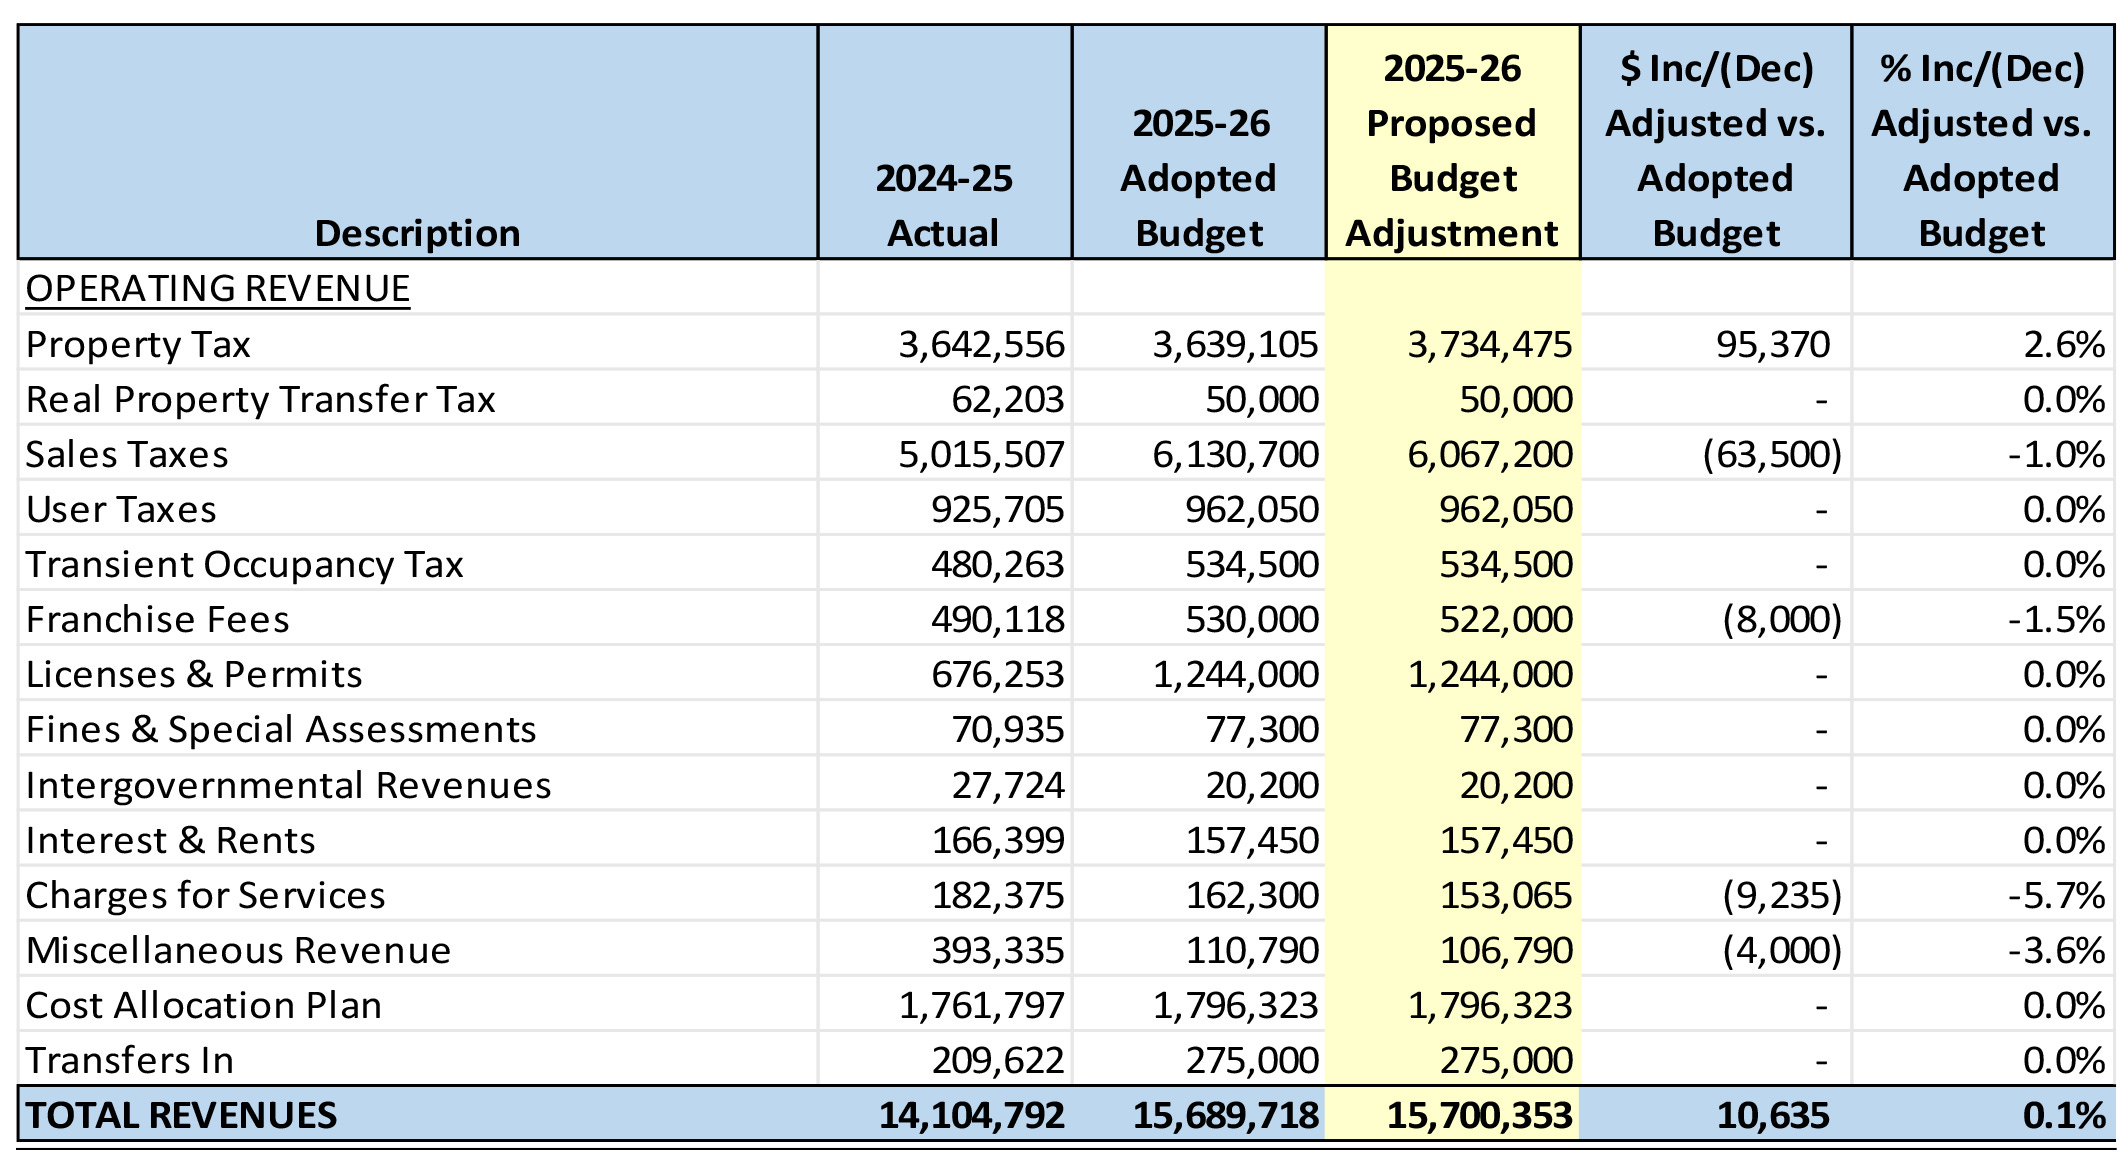Click the 2025-26 Adopted Budget header

click(x=1199, y=178)
